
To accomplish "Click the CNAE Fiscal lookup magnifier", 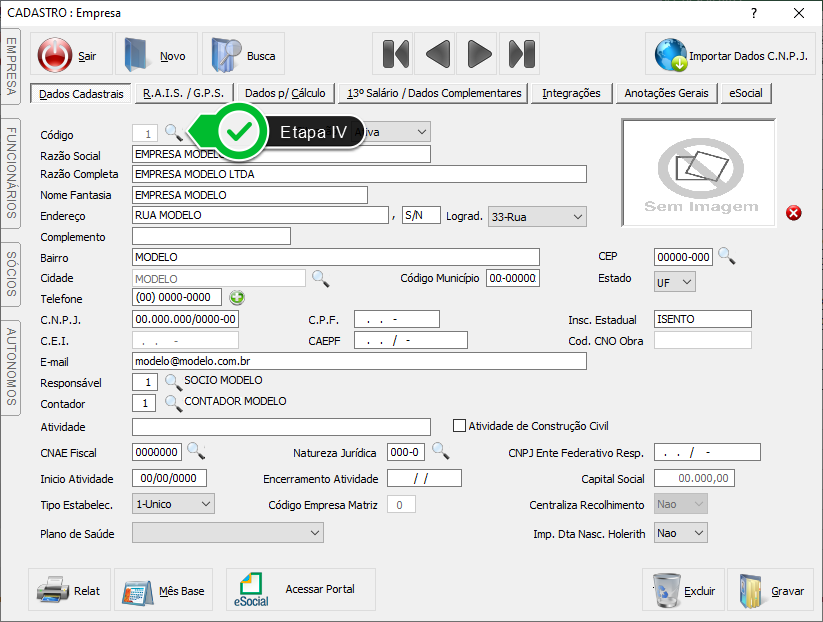I will [x=195, y=451].
